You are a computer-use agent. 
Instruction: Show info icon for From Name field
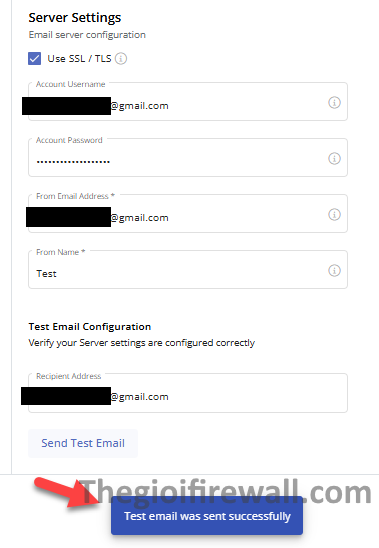pos(334,270)
